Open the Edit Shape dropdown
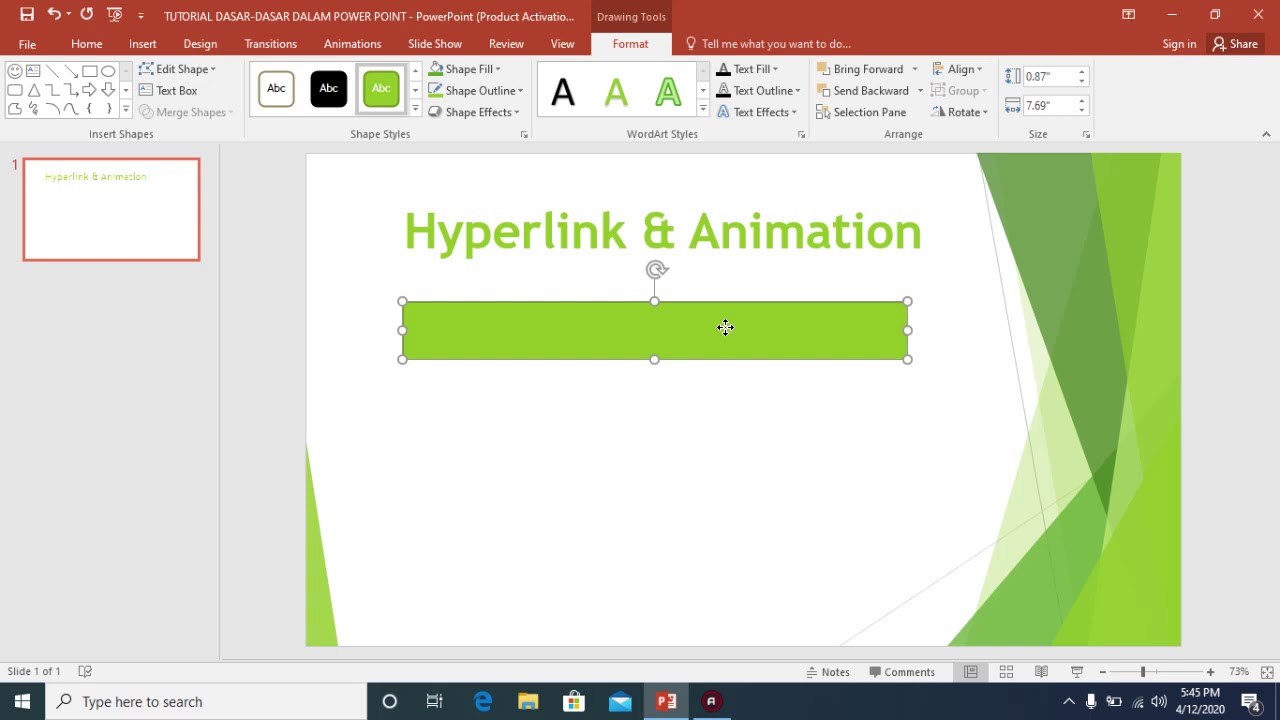The width and height of the screenshot is (1280, 720). [177, 69]
